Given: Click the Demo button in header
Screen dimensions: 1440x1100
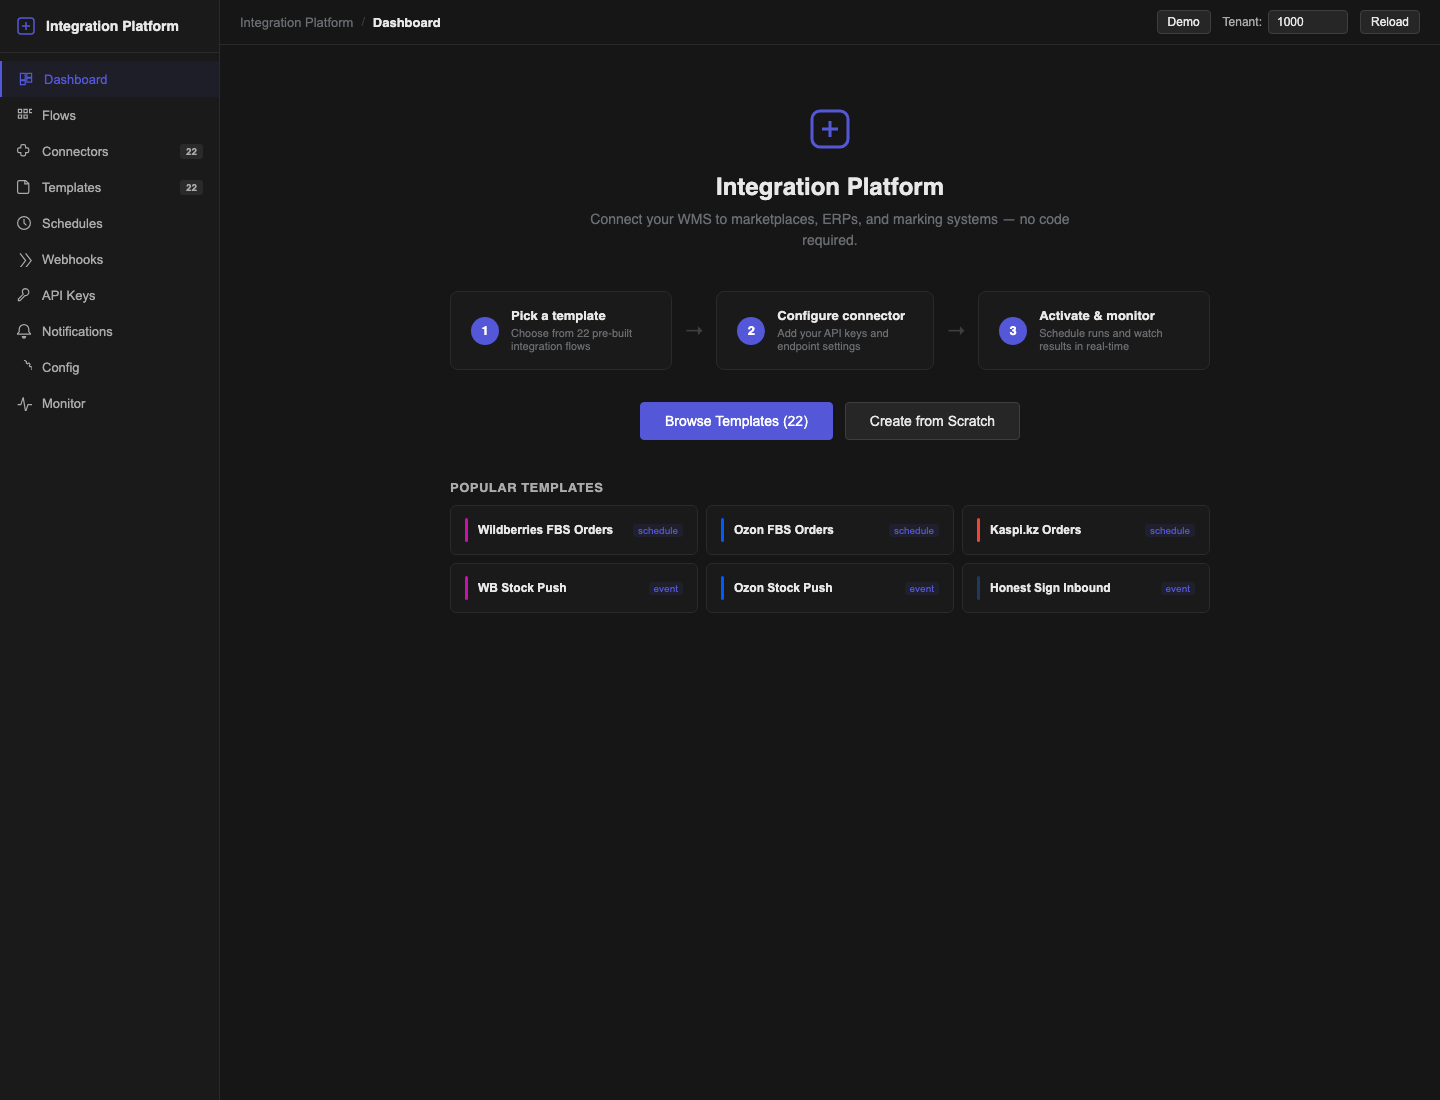Looking at the screenshot, I should tap(1183, 22).
